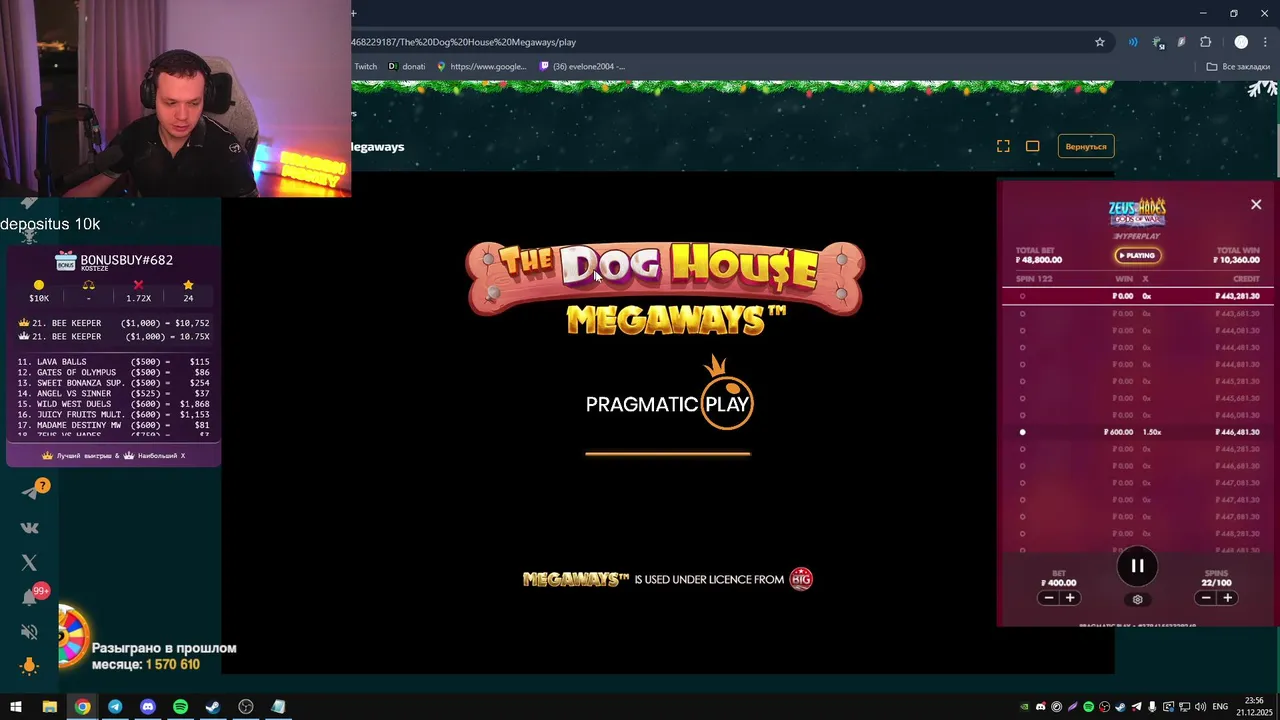This screenshot has height=720, width=1280.
Task: Click The Dog House Megaways logo
Action: pos(665,288)
